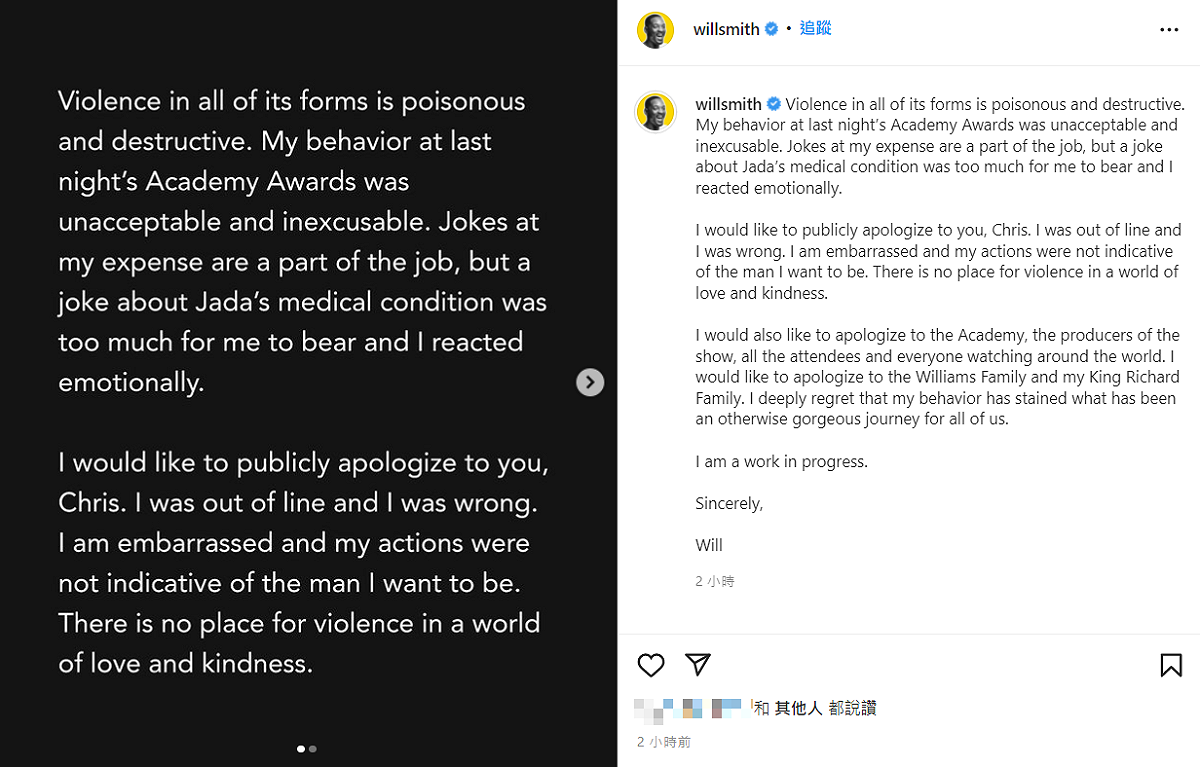Open the willsmith username in the caption
The height and width of the screenshot is (767, 1200).
[x=729, y=104]
